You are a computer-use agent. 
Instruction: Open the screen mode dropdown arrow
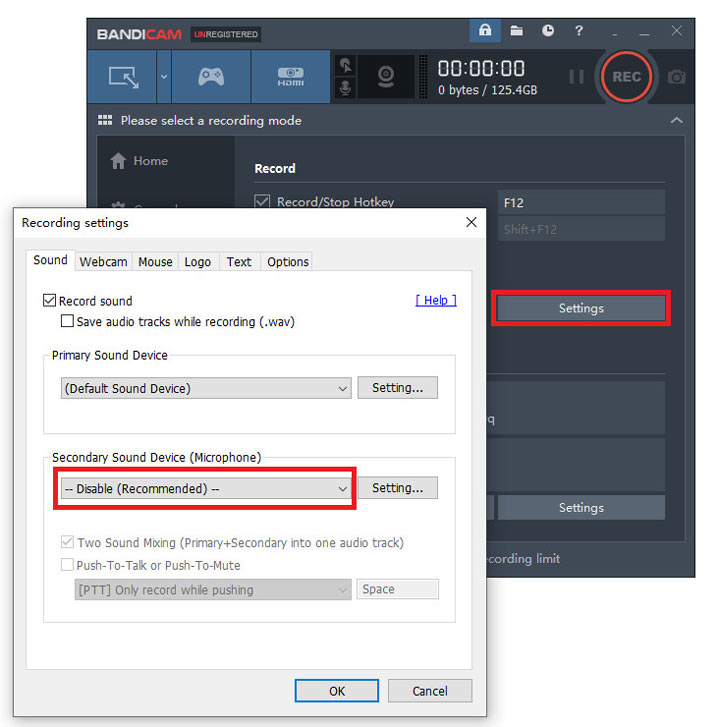pos(164,77)
